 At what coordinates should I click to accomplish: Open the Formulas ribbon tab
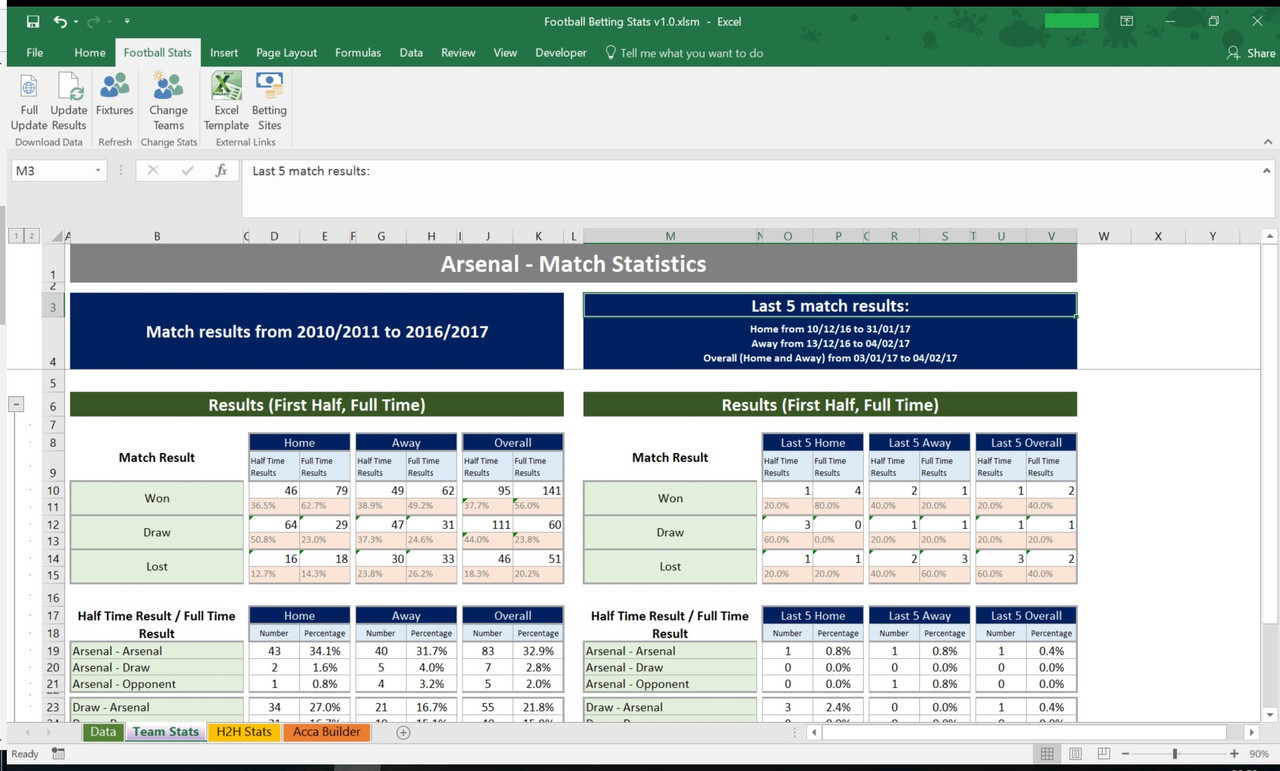tap(358, 53)
